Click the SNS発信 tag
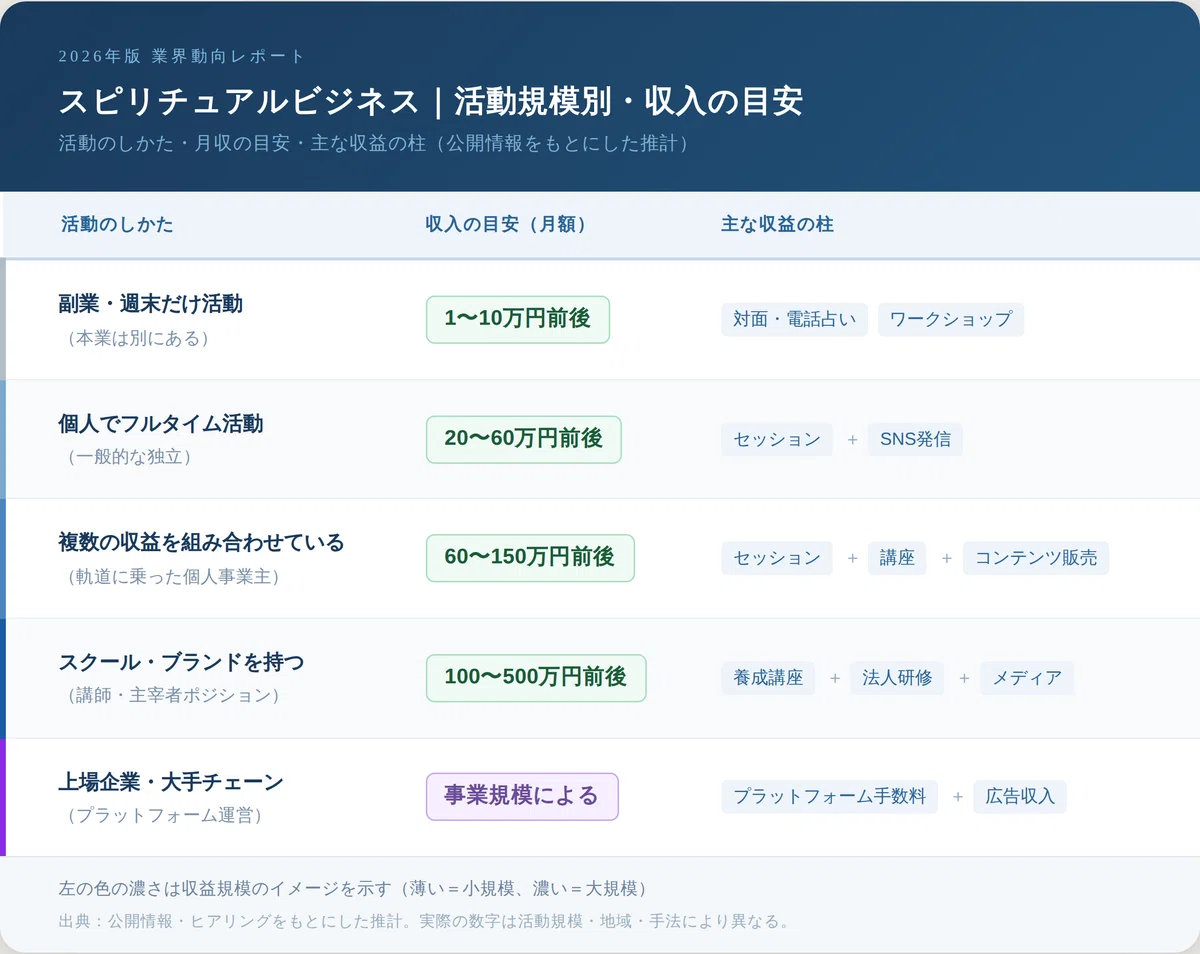 tap(915, 439)
